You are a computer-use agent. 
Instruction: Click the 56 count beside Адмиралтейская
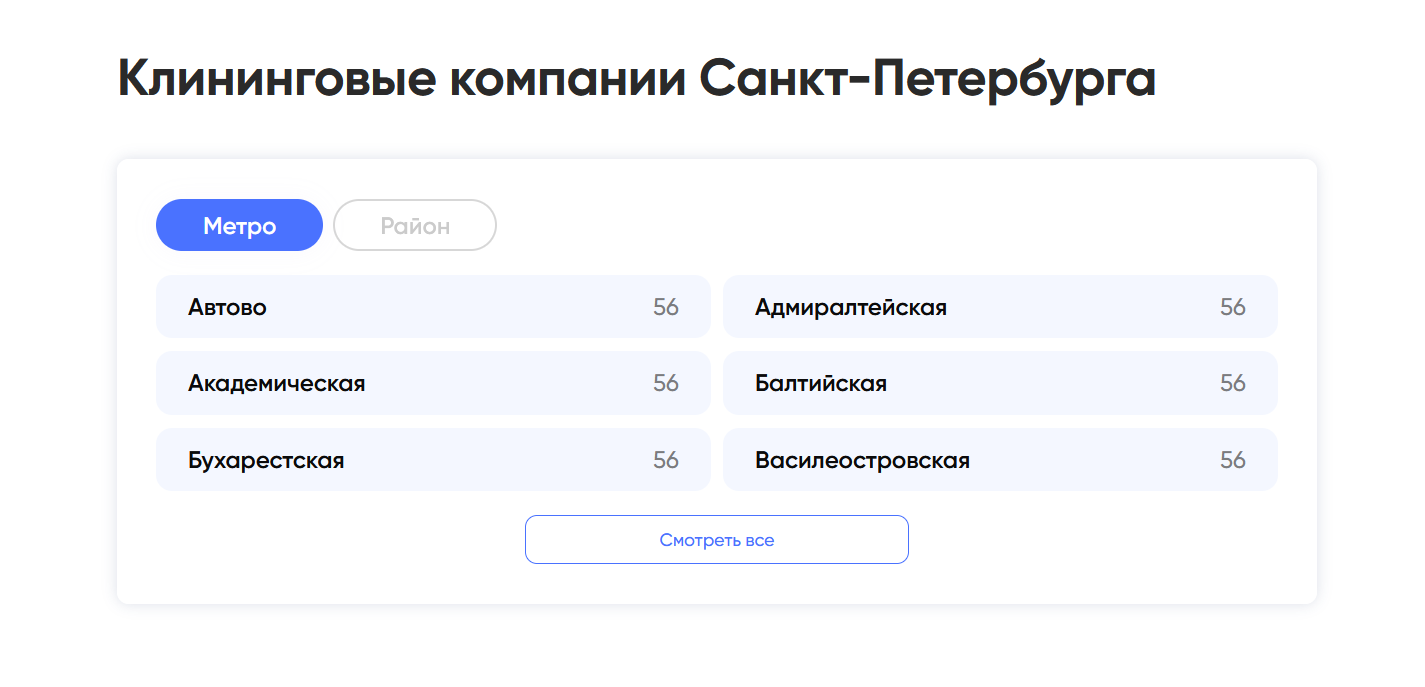click(1233, 307)
